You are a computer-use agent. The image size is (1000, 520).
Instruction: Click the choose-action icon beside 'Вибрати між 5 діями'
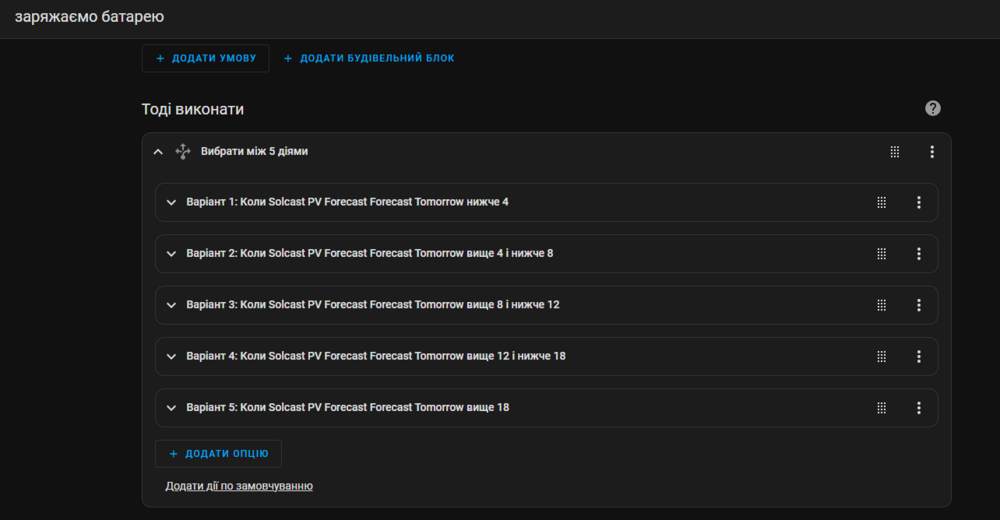pos(182,151)
